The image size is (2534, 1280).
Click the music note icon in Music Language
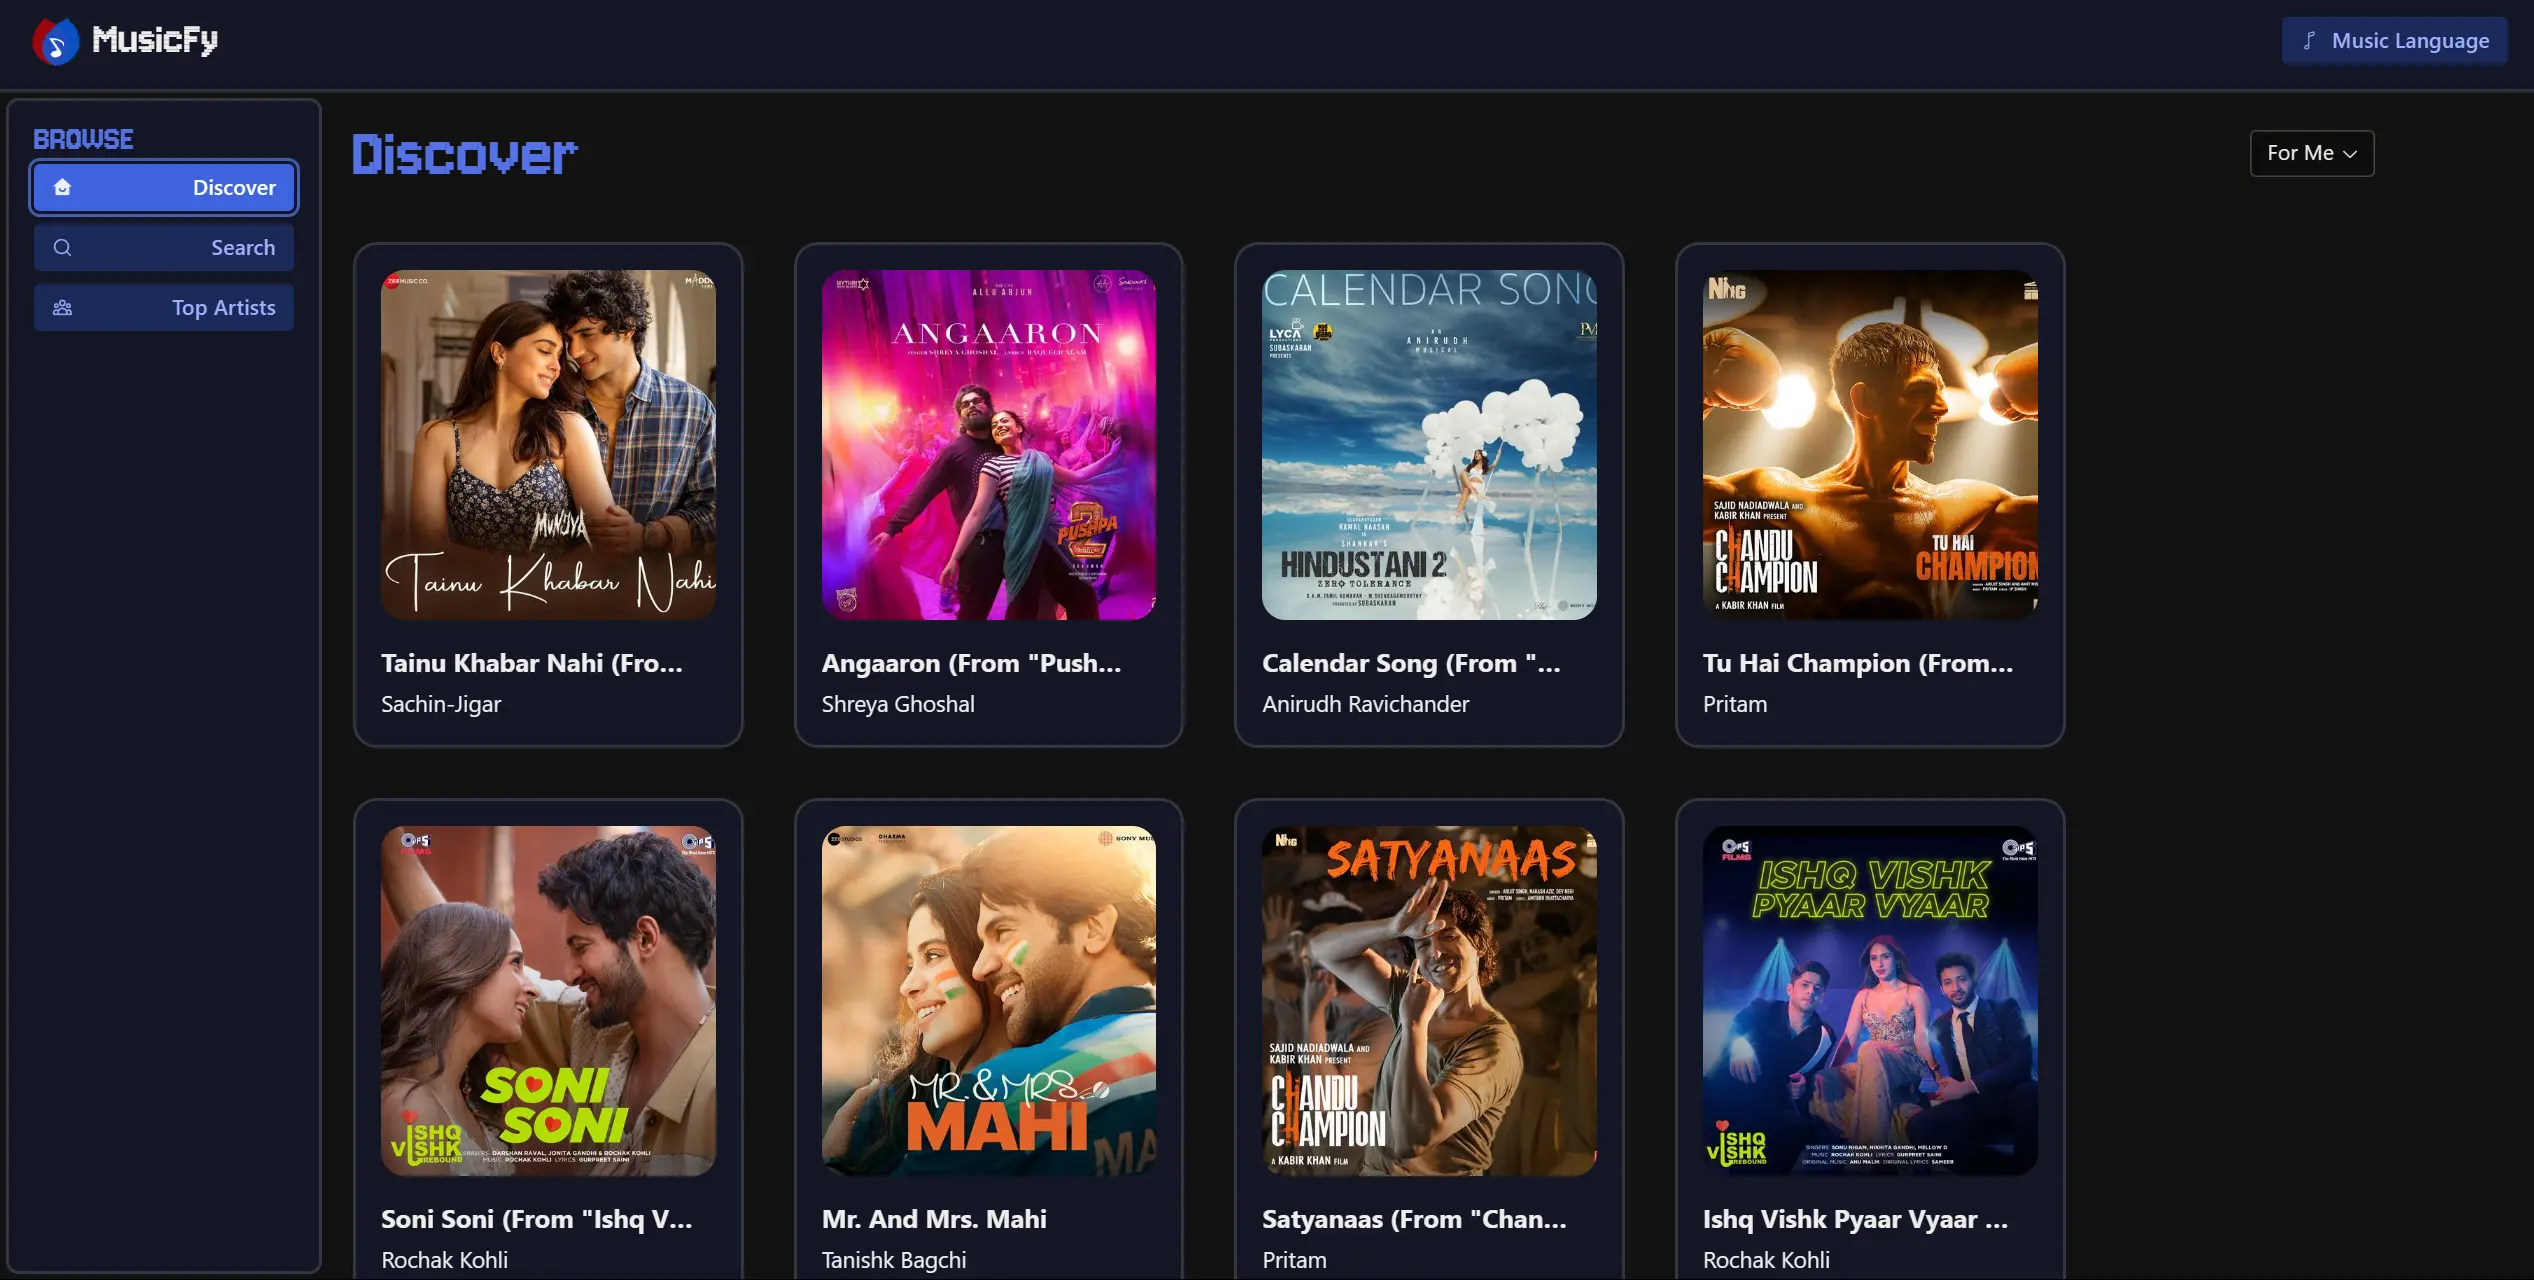(2309, 41)
